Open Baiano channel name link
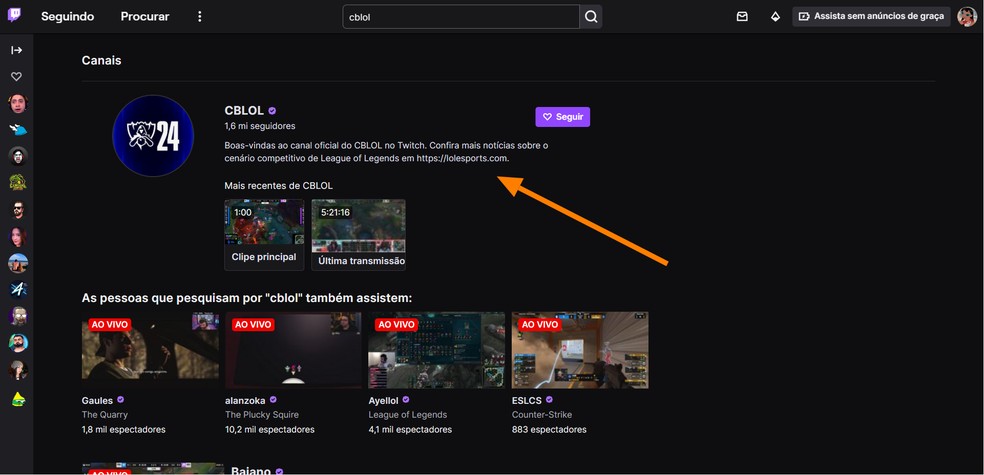Viewport: 984px width, 475px height. (x=251, y=471)
